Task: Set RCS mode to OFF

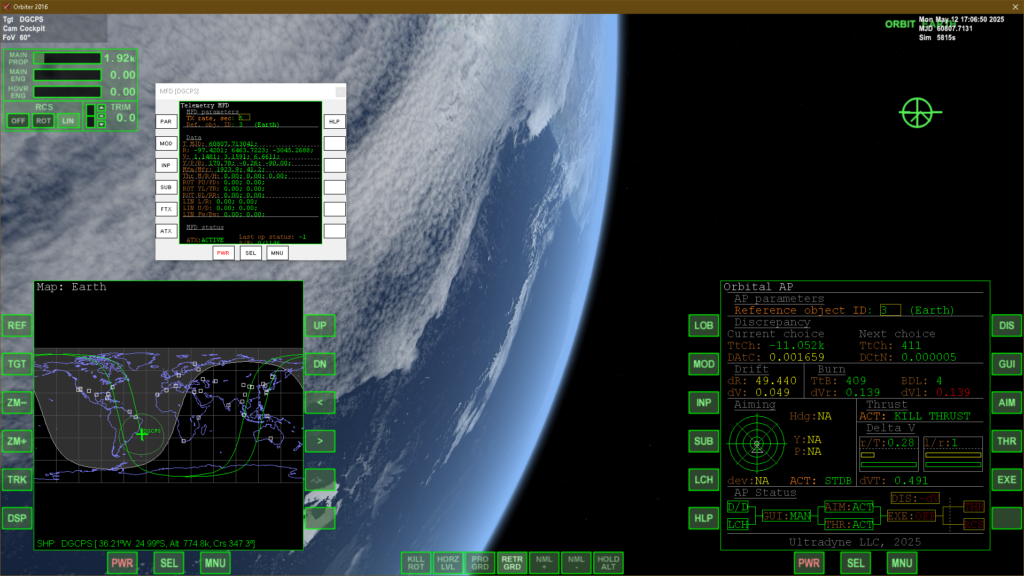Action: point(18,121)
